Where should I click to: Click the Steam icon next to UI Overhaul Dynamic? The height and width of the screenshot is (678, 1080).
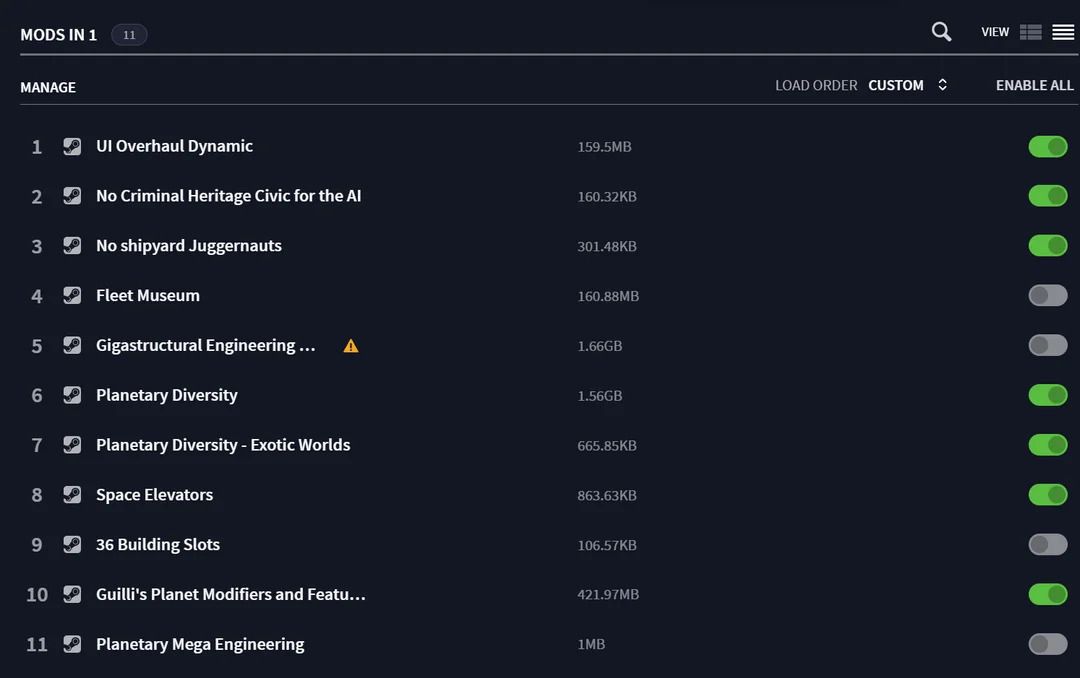(72, 146)
